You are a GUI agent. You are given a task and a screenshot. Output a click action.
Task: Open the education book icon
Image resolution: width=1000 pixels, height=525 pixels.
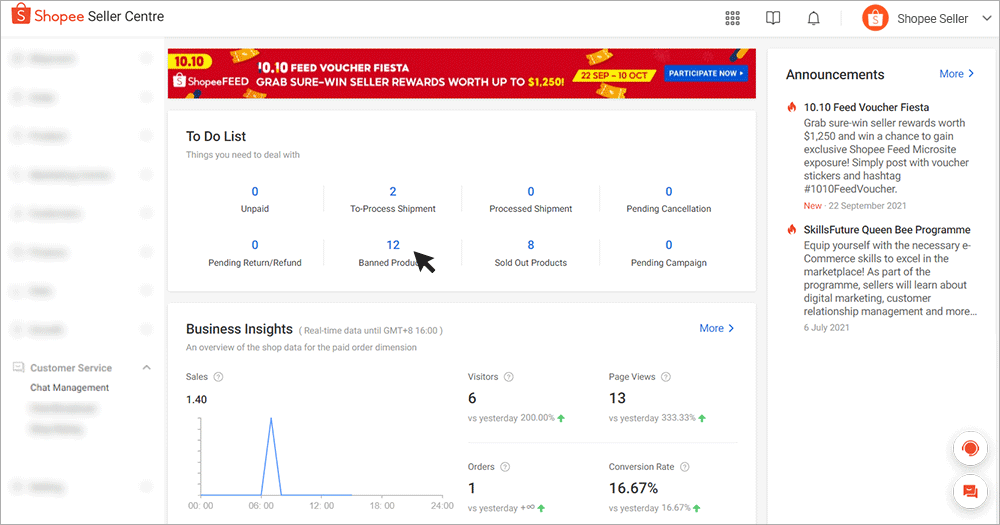[773, 18]
